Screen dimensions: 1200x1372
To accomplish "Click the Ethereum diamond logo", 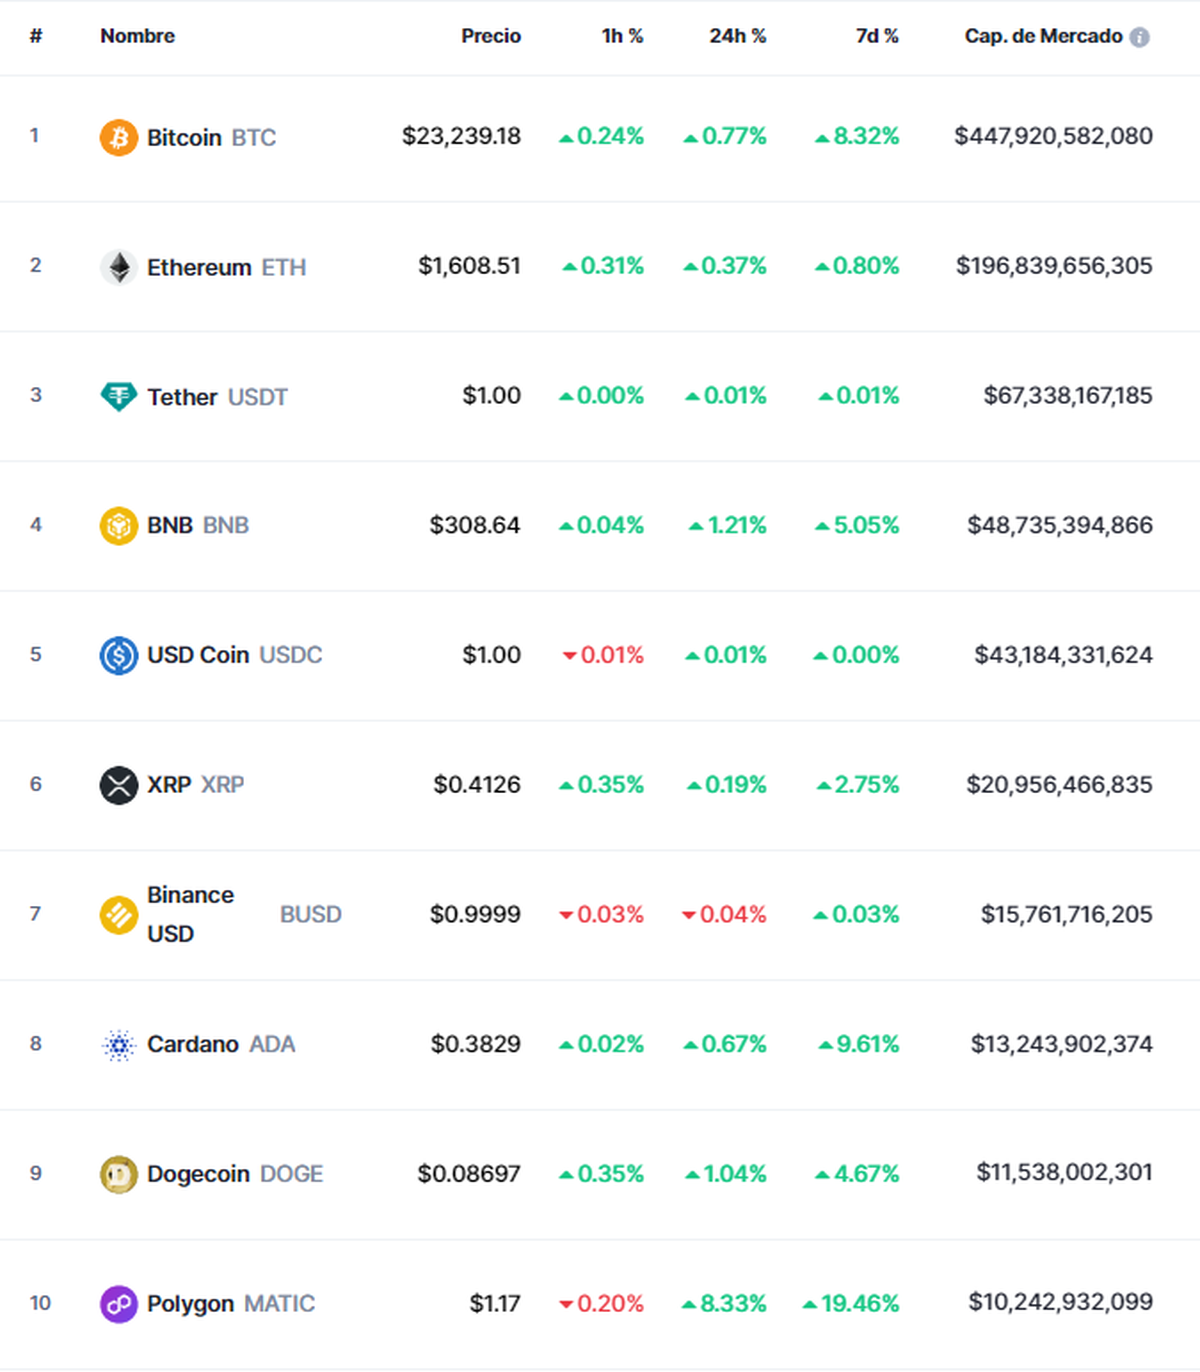I will (119, 267).
